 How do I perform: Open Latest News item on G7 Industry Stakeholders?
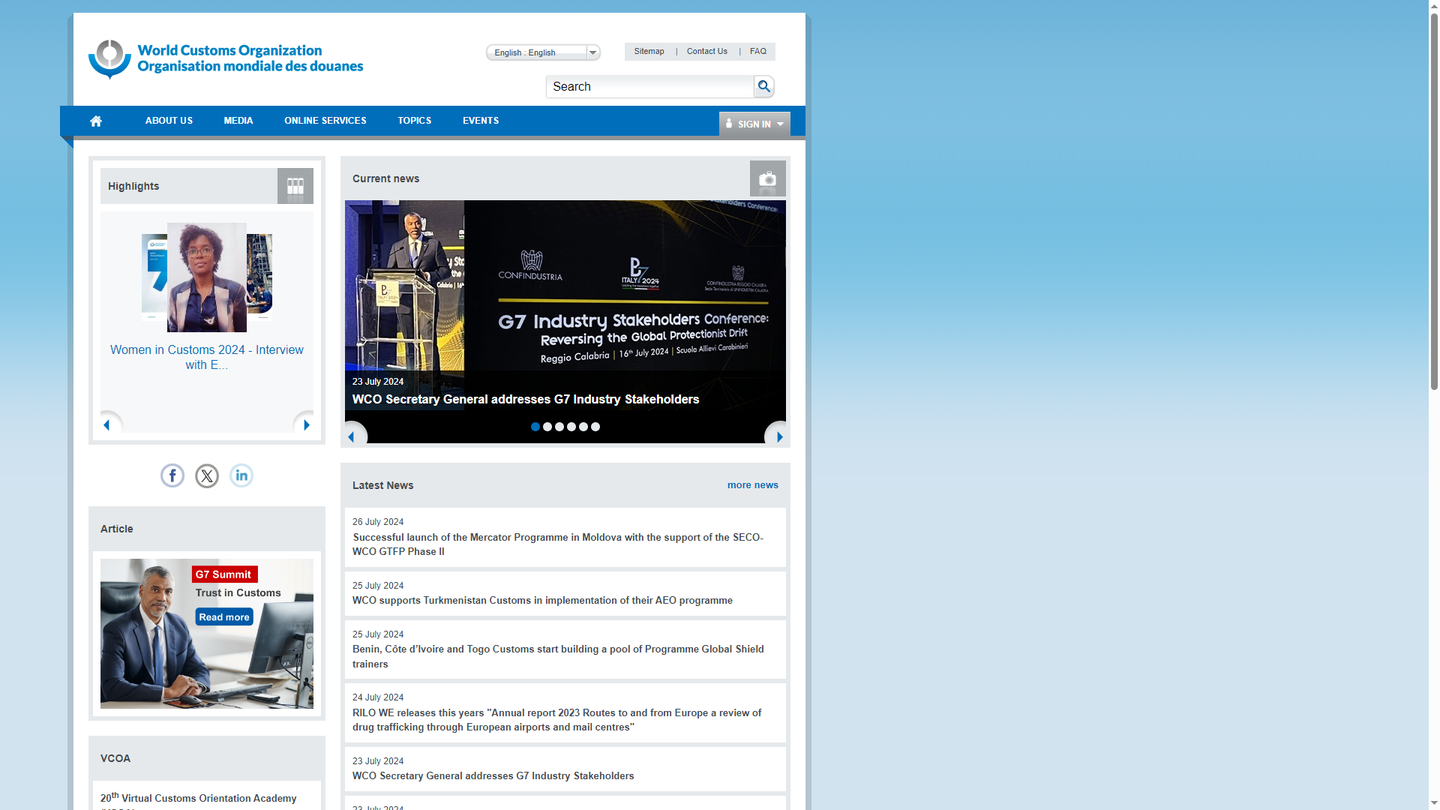[493, 776]
